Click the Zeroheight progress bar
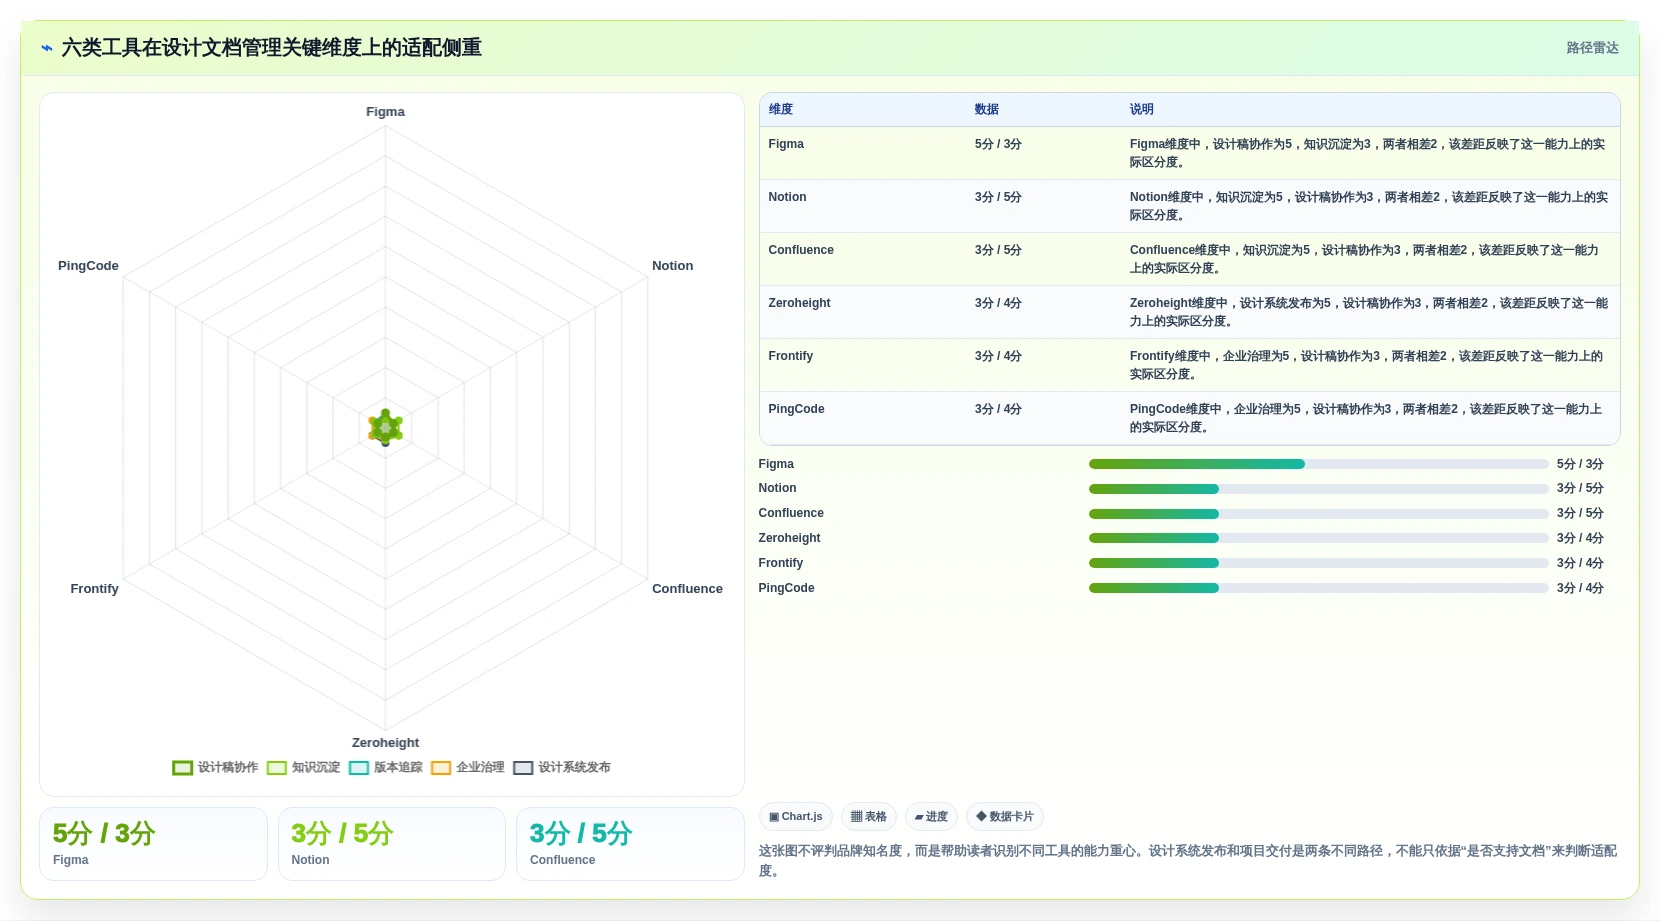Viewport: 1660px width, 921px height. point(1318,538)
